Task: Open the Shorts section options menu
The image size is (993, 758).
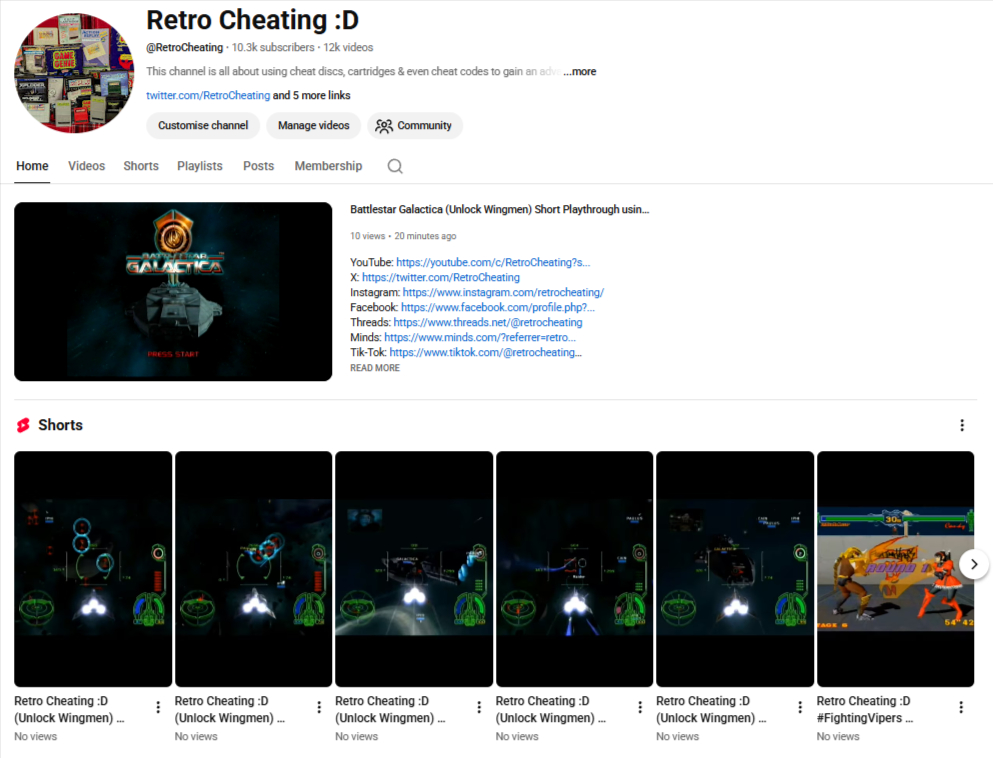Action: pyautogui.click(x=961, y=425)
